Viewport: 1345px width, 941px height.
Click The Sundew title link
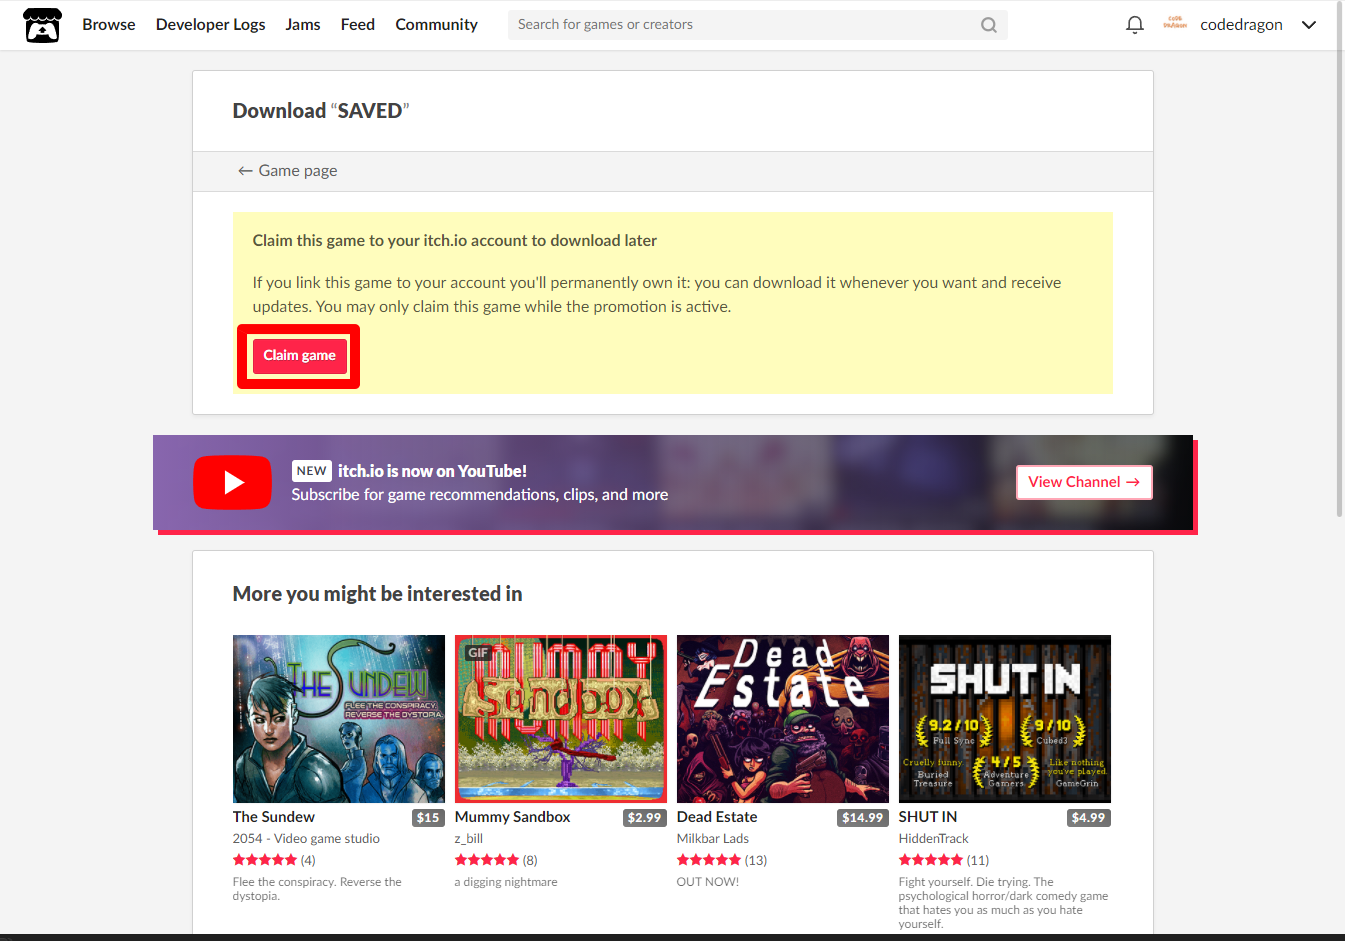tap(274, 817)
